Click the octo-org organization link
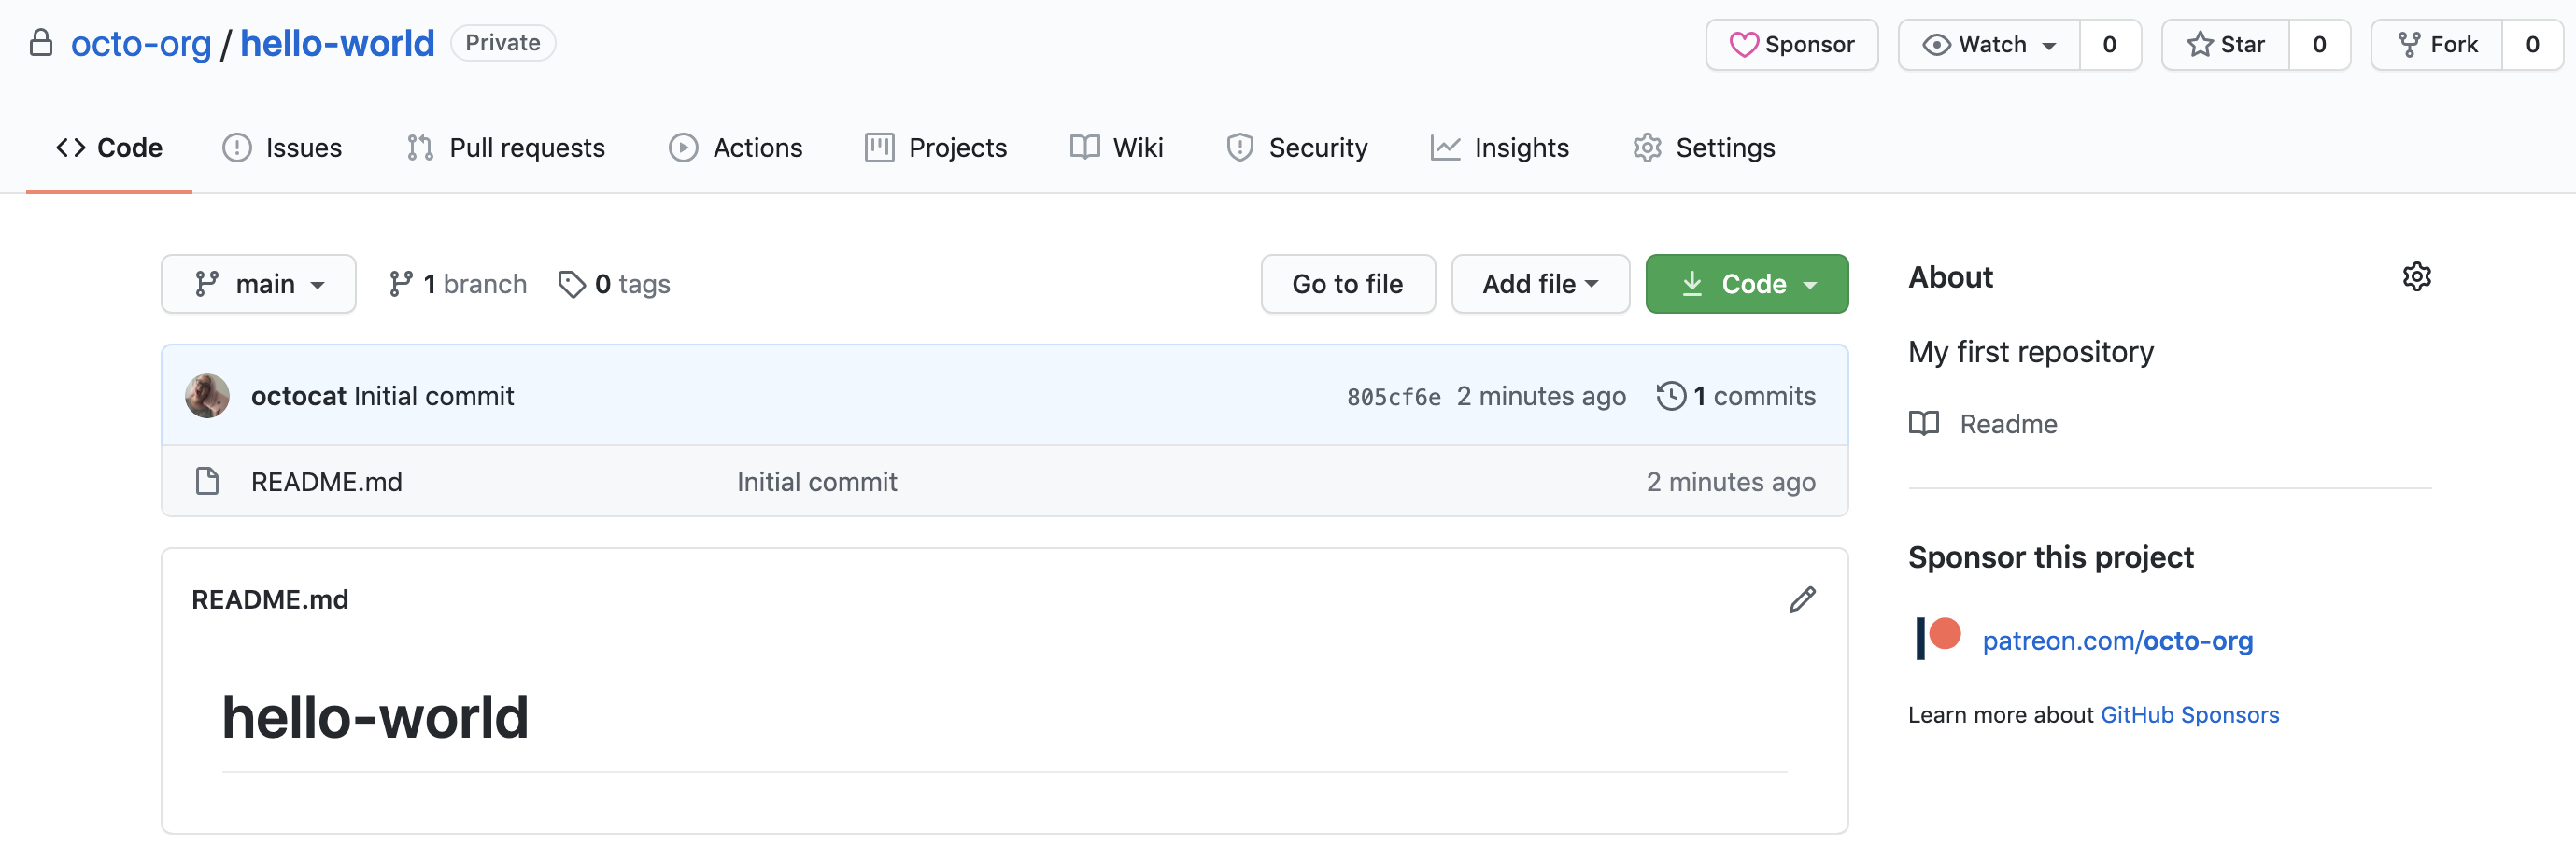 [141, 44]
